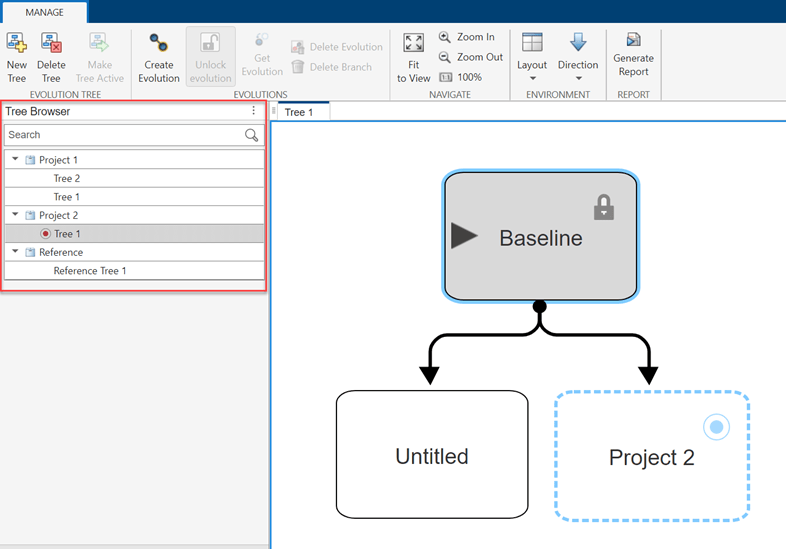Collapse the Project 2 node
This screenshot has height=549, width=786.
pos(15,215)
